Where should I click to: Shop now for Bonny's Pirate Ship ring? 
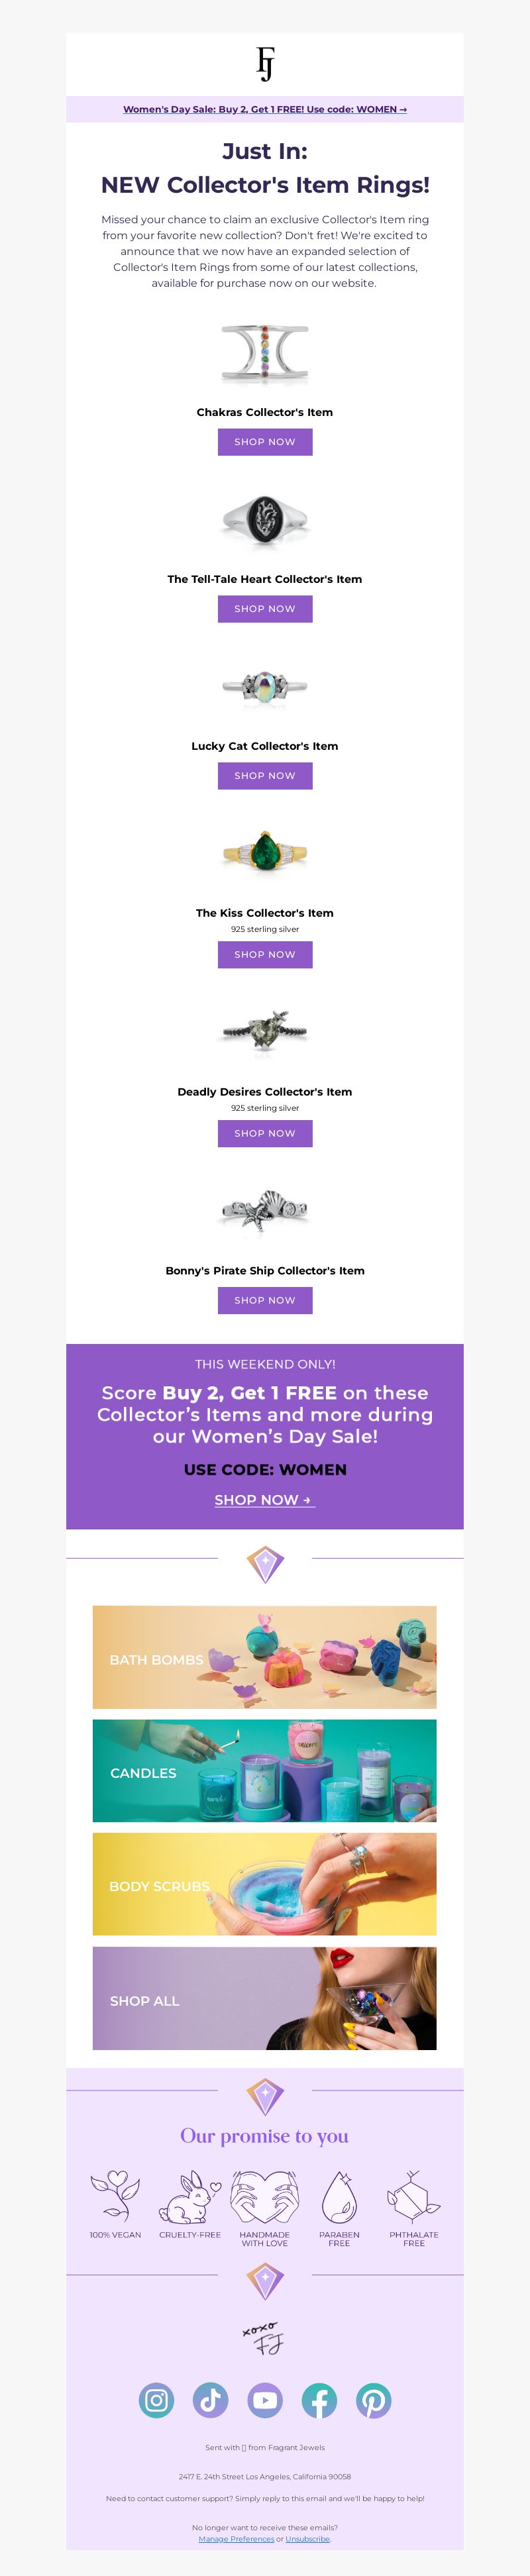265,1301
